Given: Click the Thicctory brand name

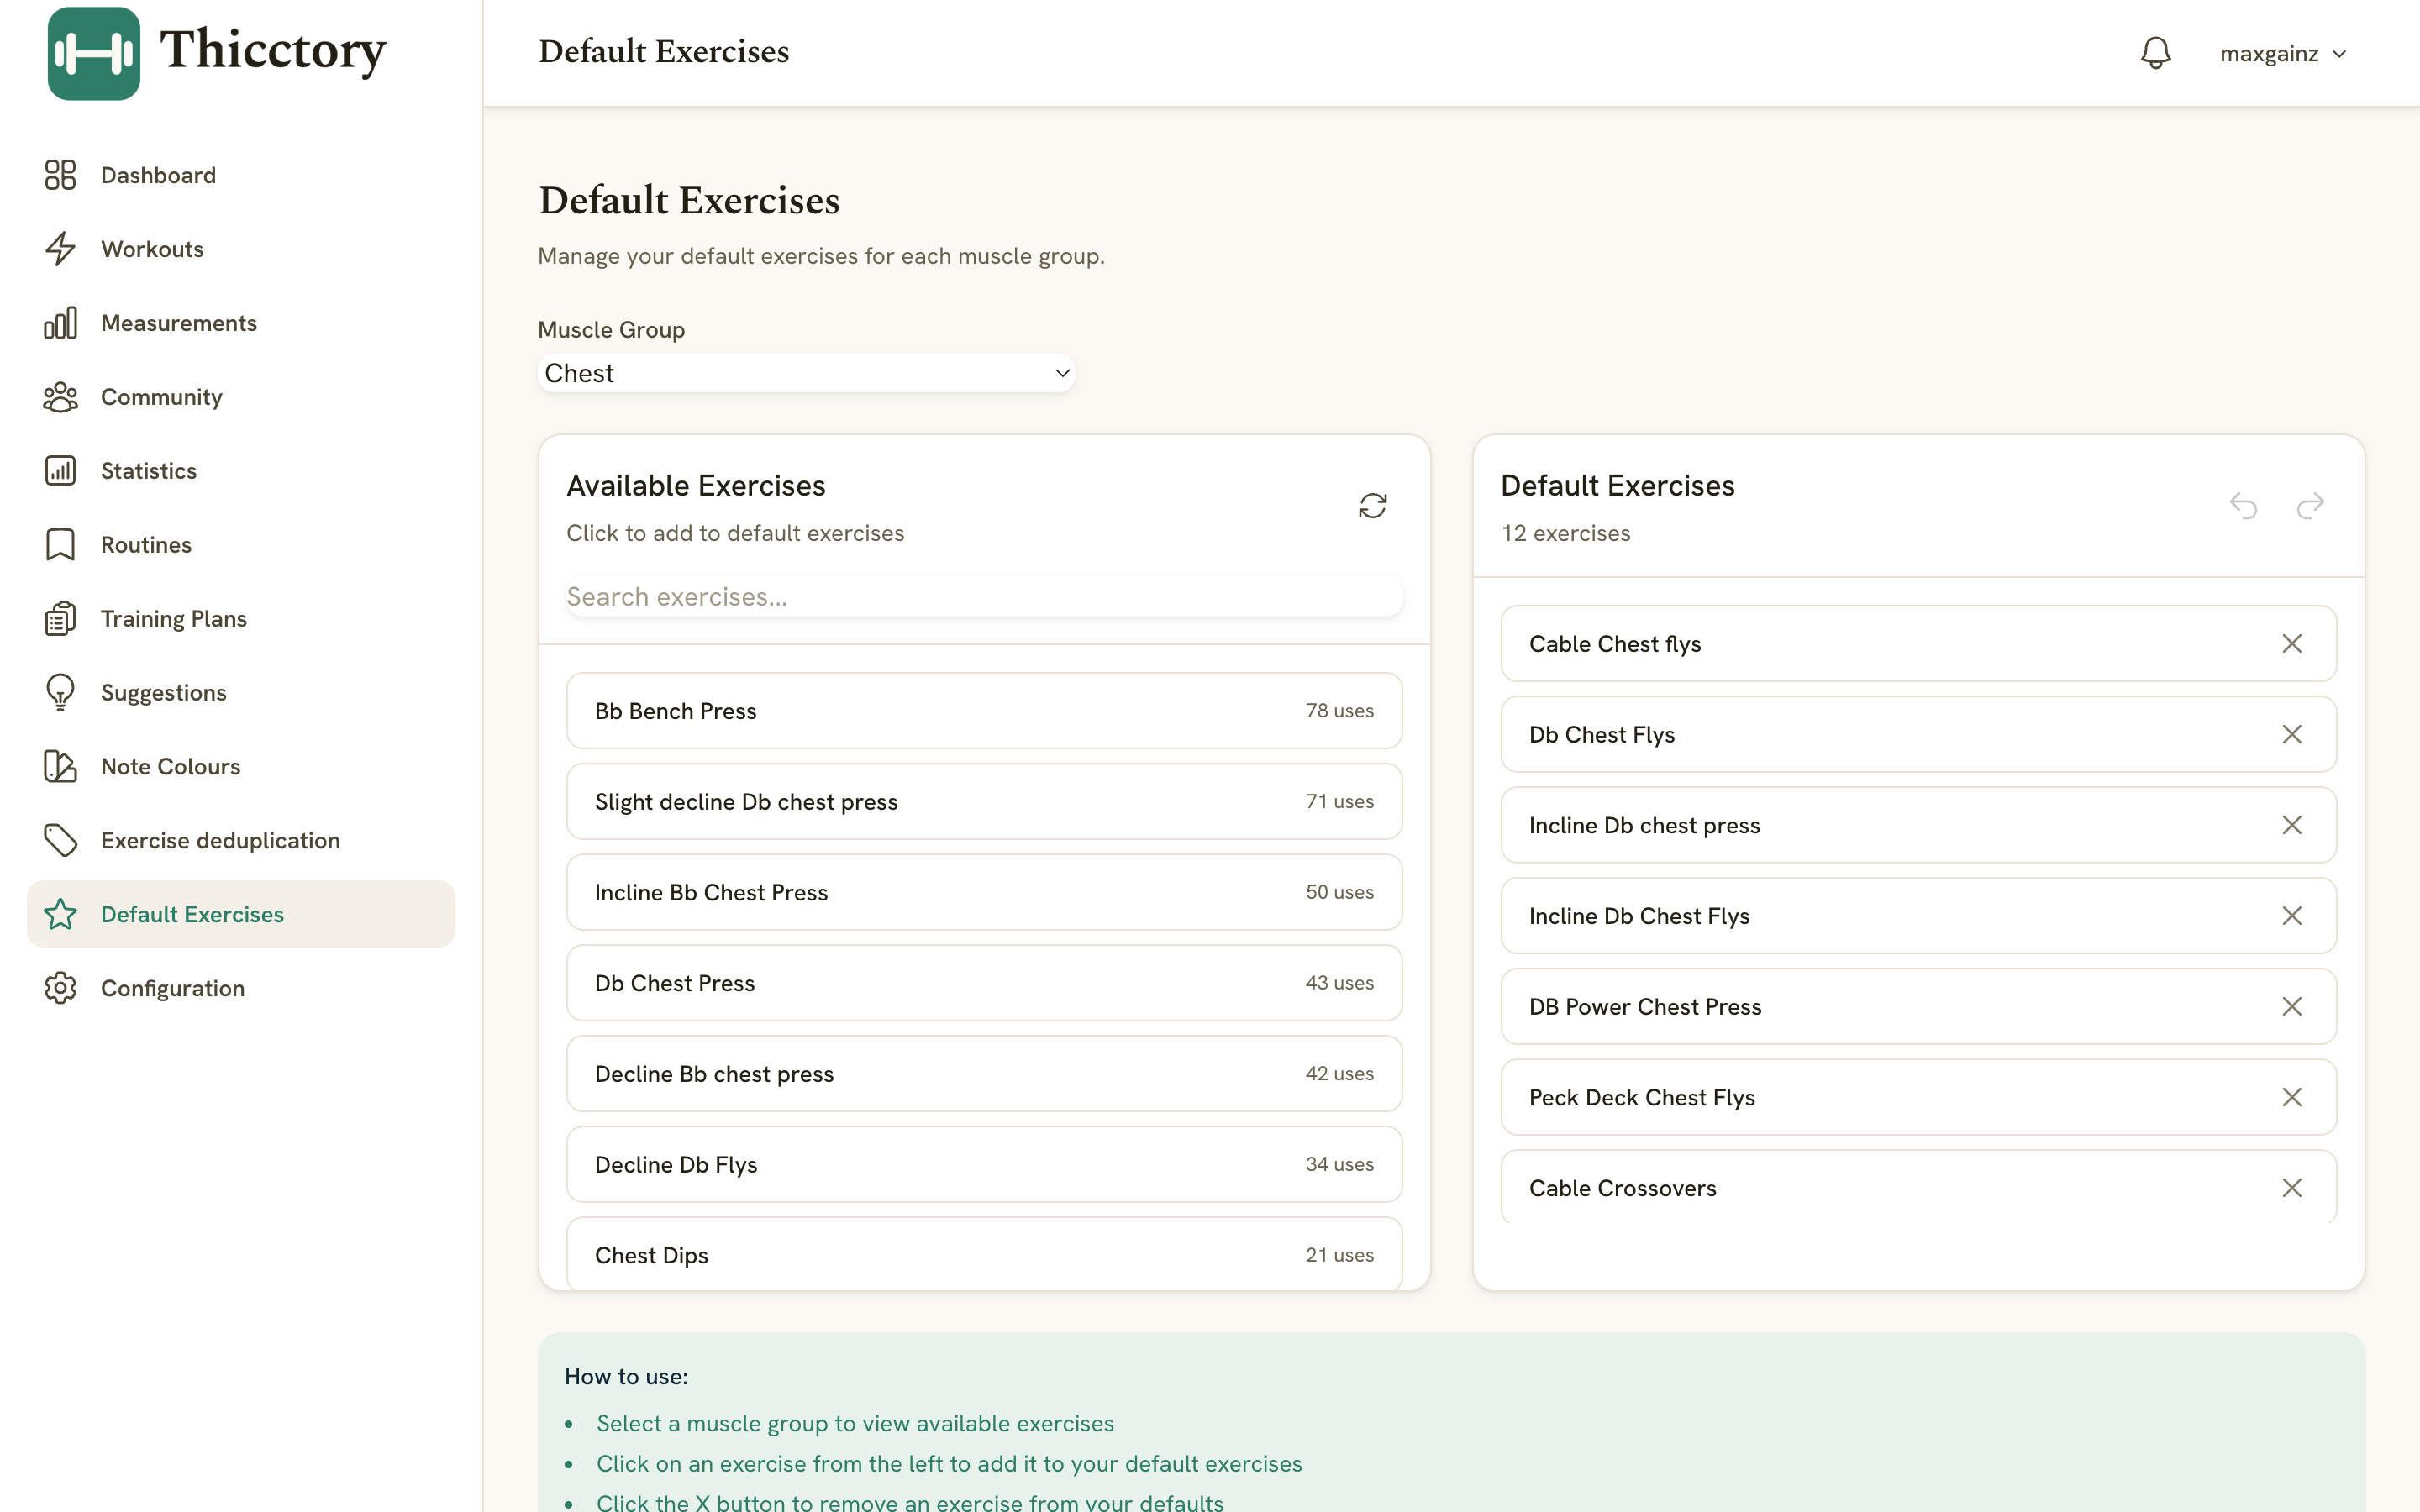Looking at the screenshot, I should (x=273, y=50).
